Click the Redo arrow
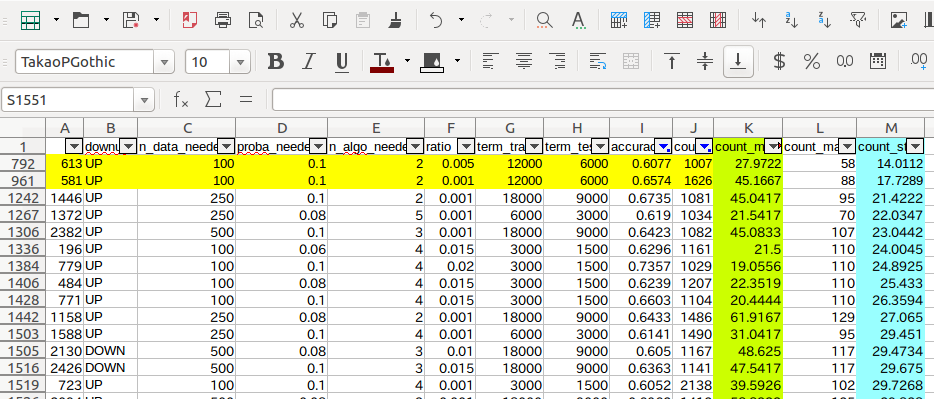934x399 pixels. pyautogui.click(x=486, y=20)
